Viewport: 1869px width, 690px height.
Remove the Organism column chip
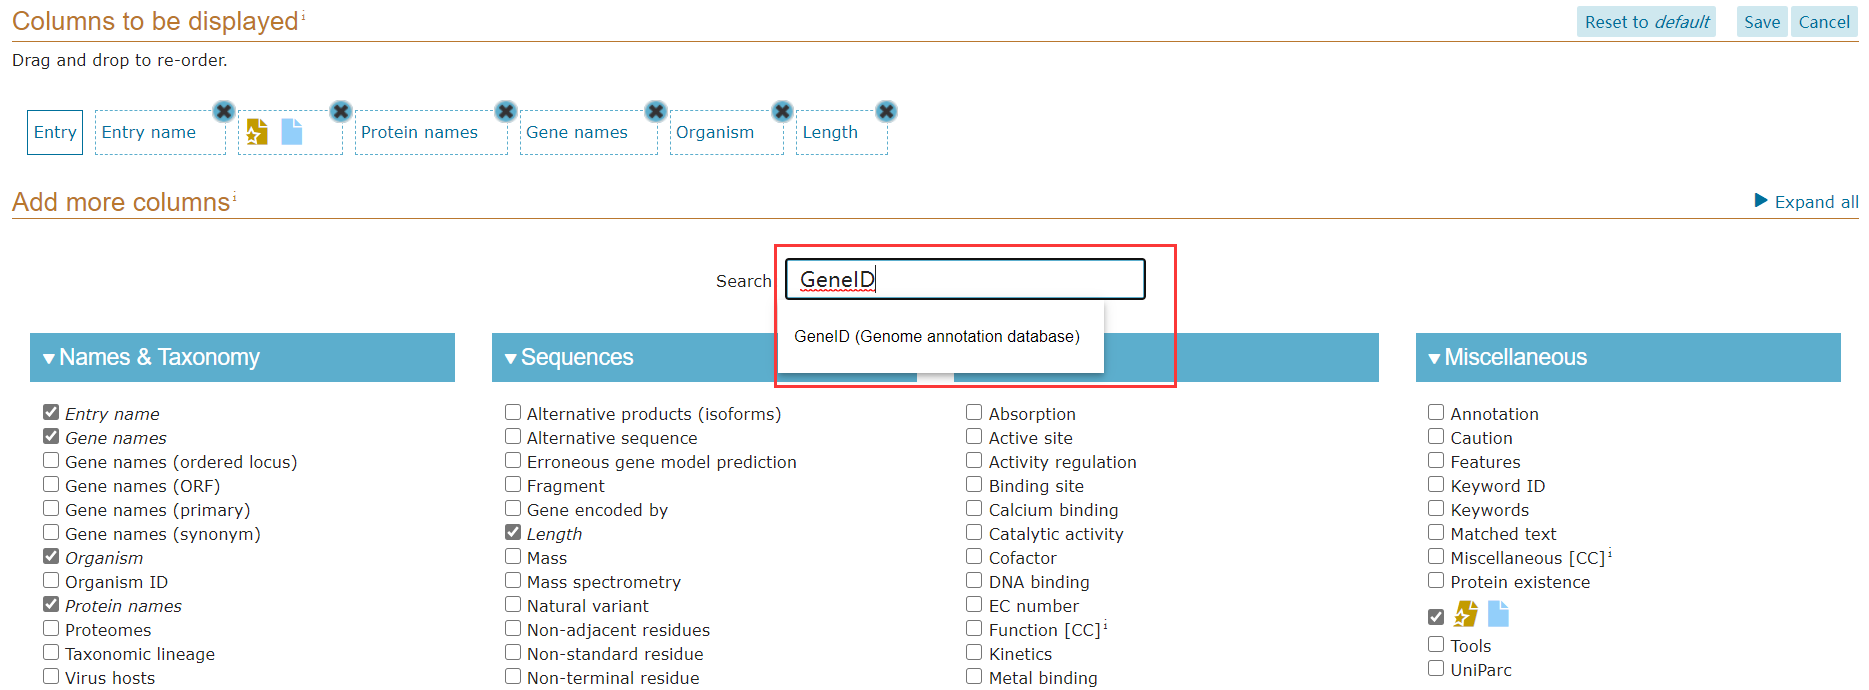tap(783, 111)
